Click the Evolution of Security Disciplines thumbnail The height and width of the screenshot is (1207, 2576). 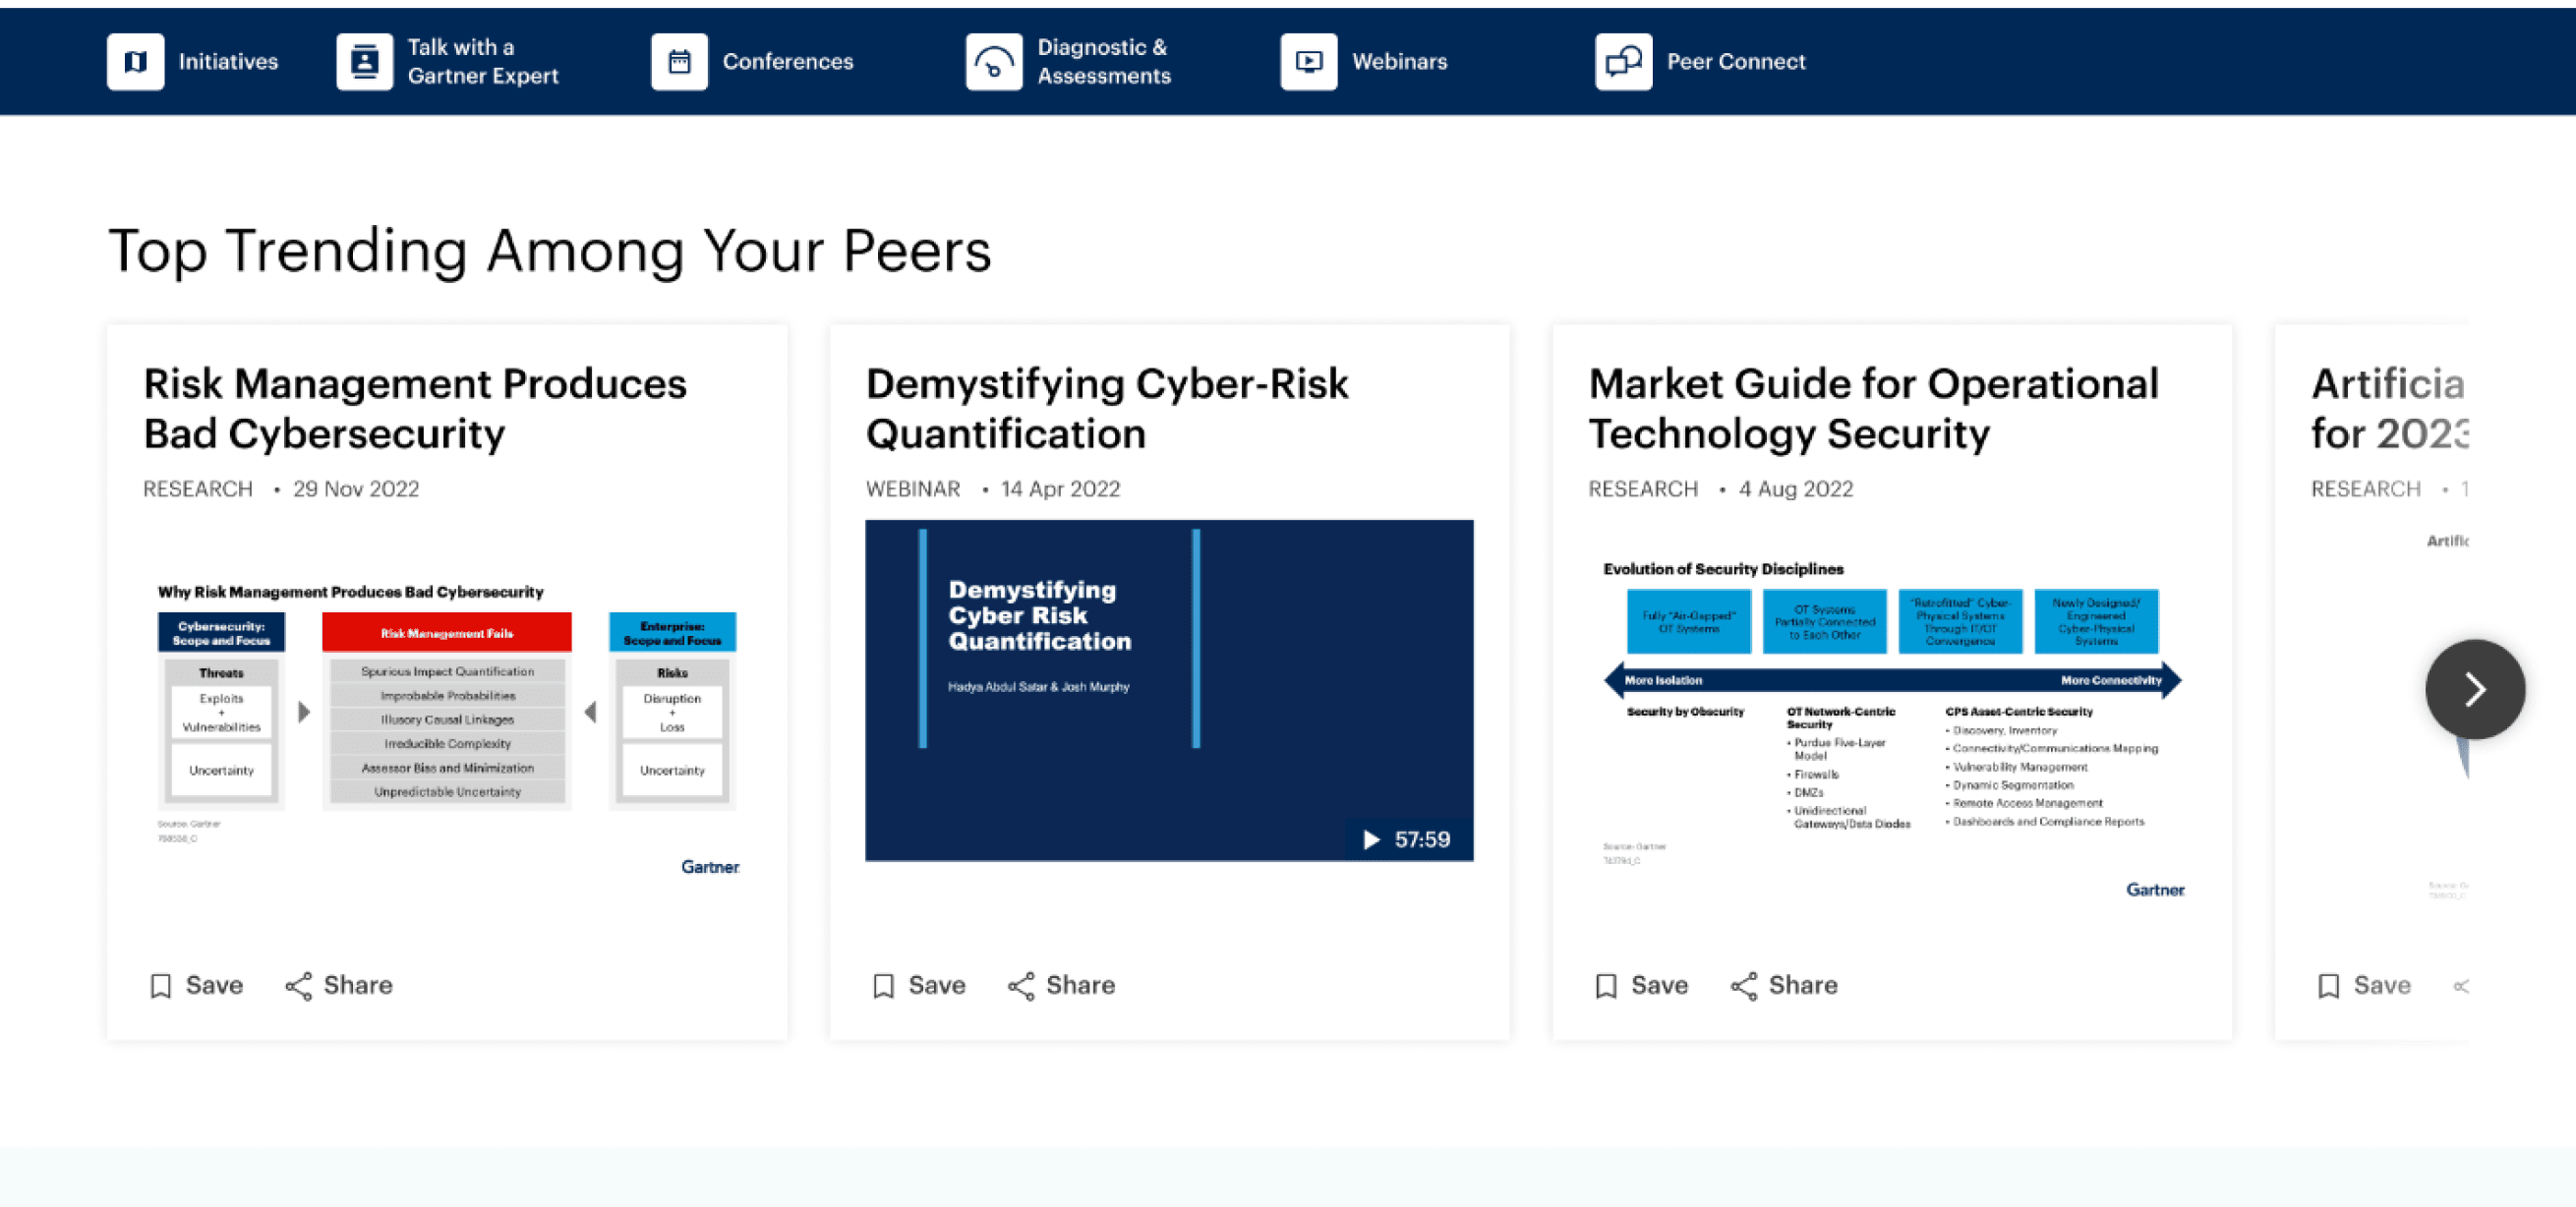pos(1893,728)
